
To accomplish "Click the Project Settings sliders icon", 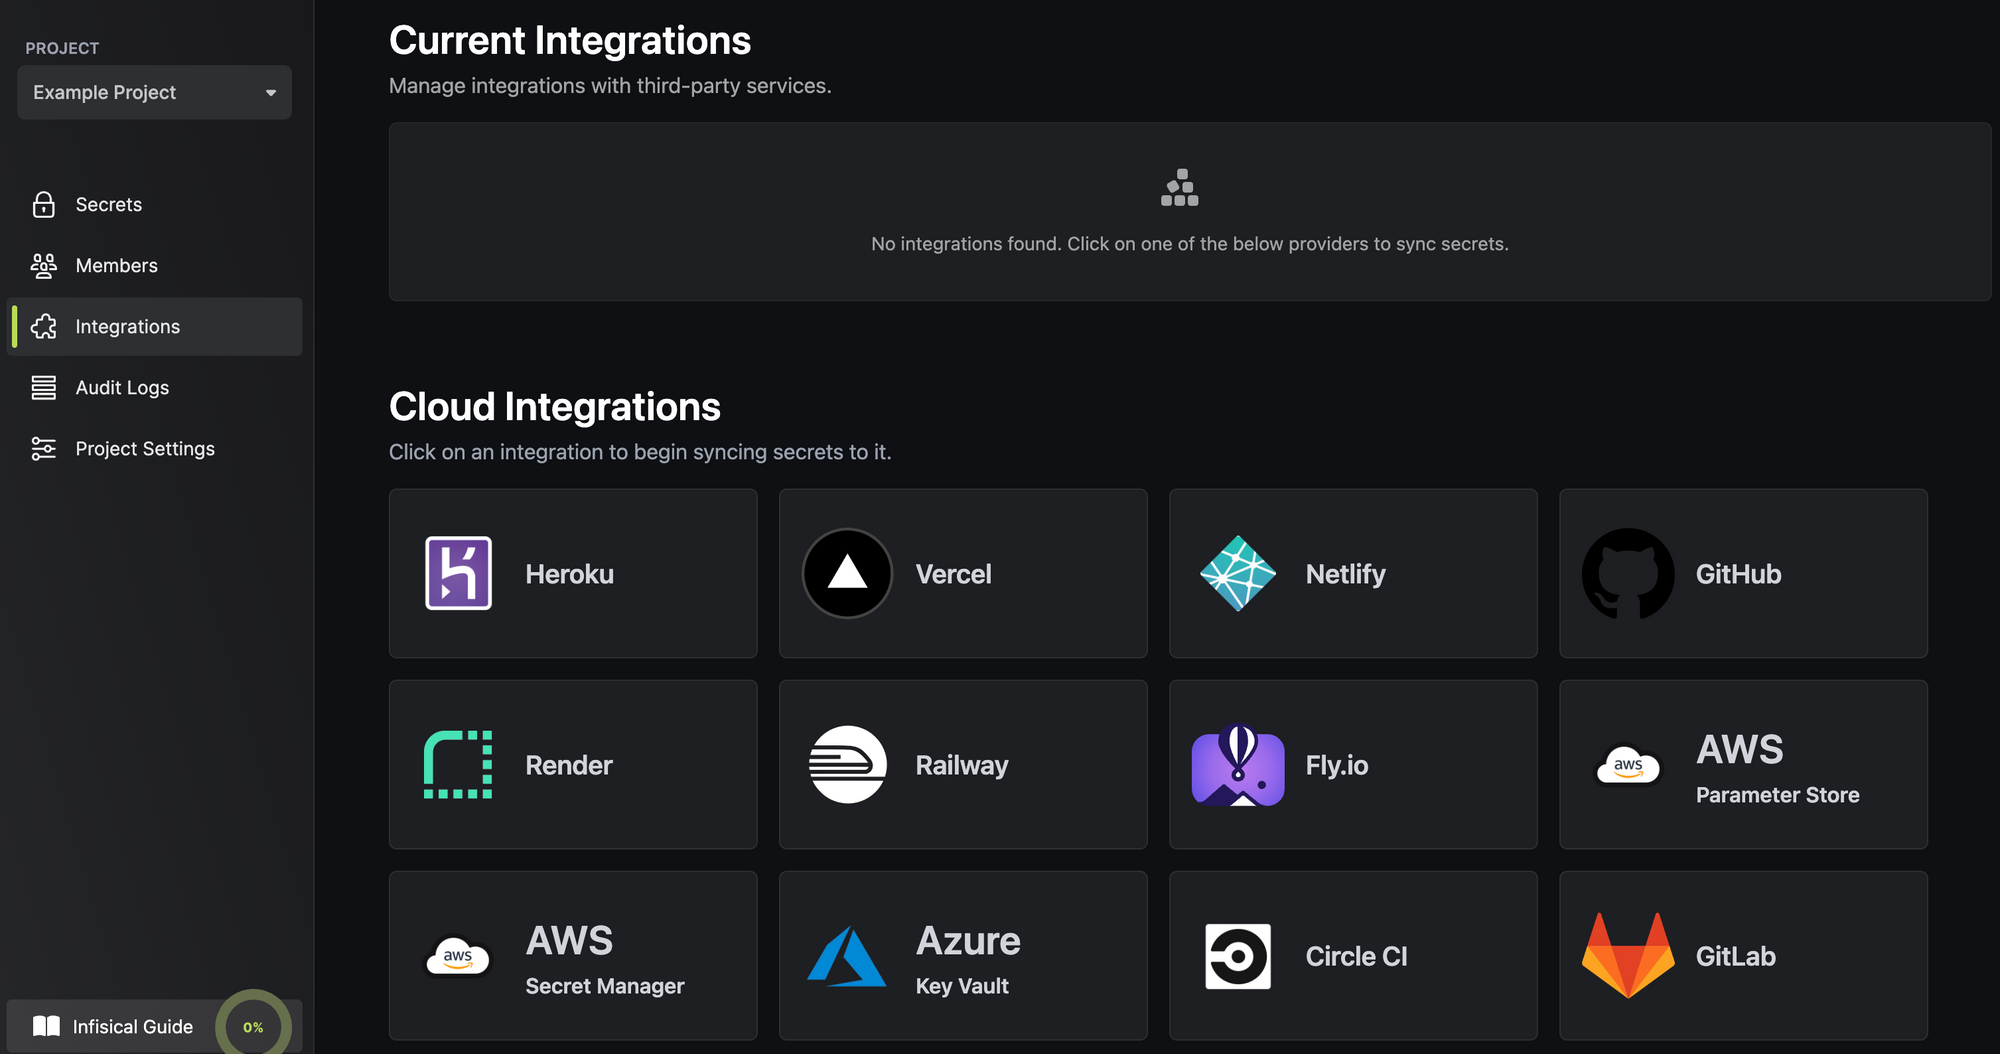I will 44,448.
